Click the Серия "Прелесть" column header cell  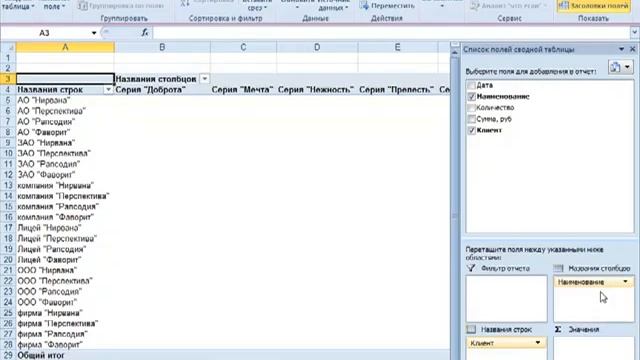[398, 90]
